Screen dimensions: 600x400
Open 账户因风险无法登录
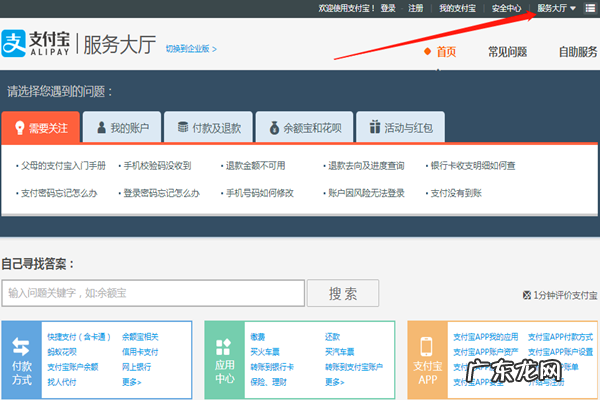click(366, 193)
